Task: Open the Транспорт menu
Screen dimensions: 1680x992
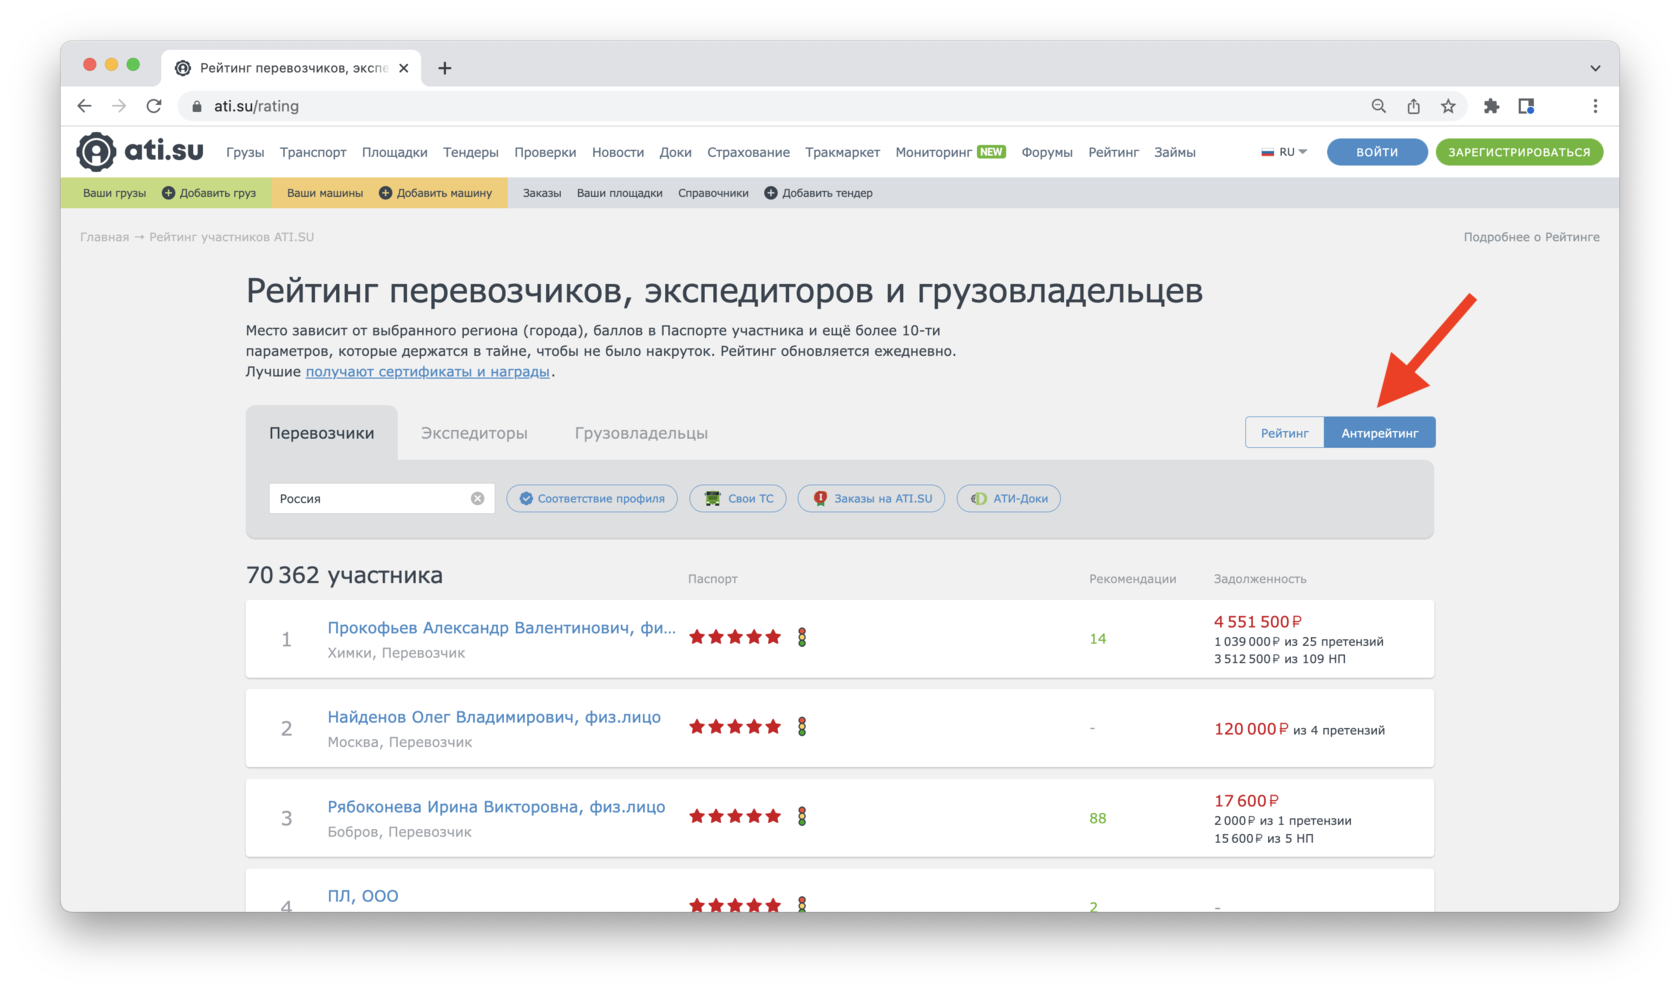Action: point(313,152)
